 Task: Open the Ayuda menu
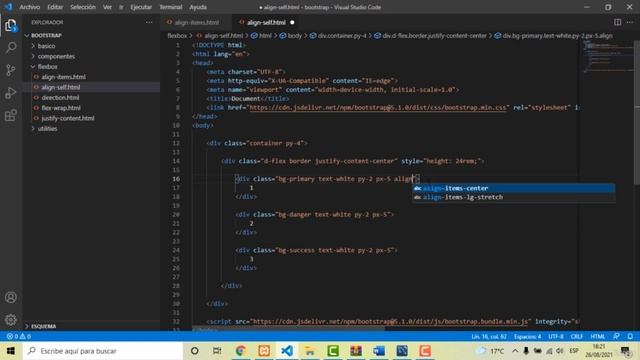click(x=198, y=7)
